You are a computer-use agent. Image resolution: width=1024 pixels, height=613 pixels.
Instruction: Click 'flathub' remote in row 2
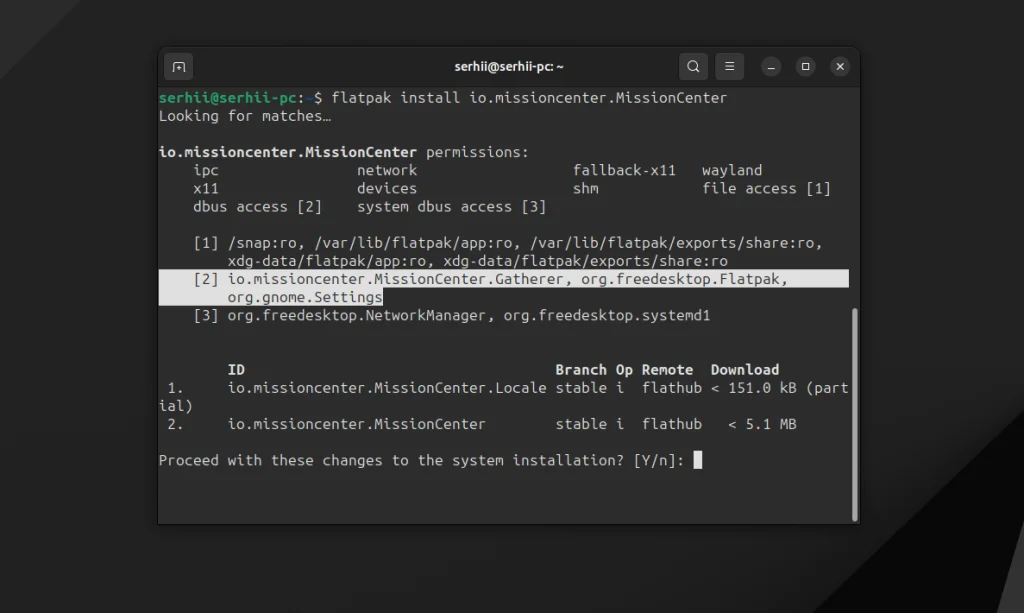(x=671, y=424)
